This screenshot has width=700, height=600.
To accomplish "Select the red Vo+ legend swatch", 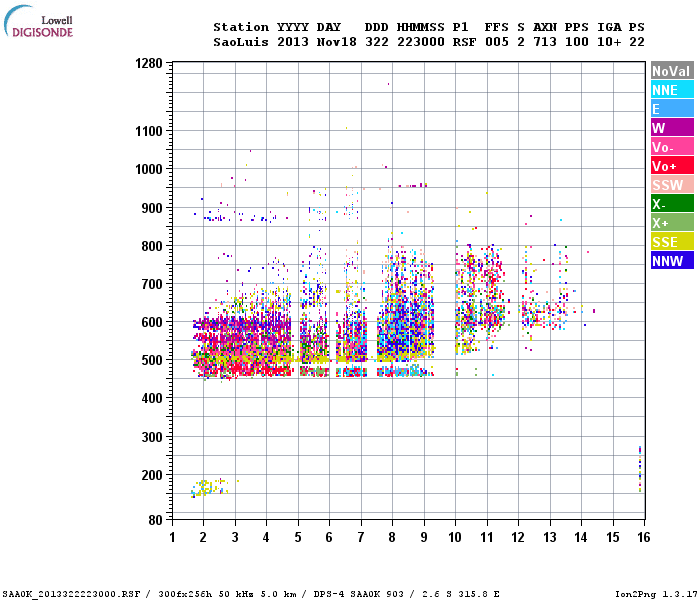I will click(x=672, y=166).
